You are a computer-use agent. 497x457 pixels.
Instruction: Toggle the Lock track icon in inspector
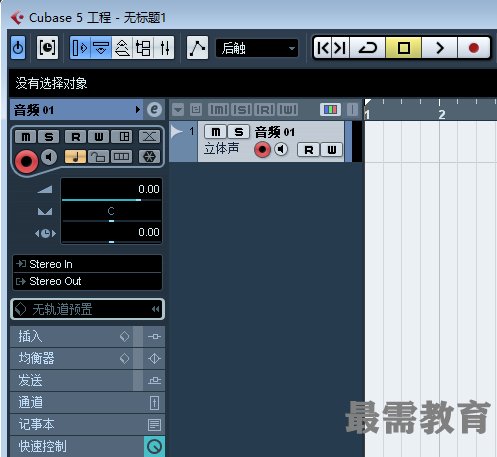pyautogui.click(x=98, y=157)
